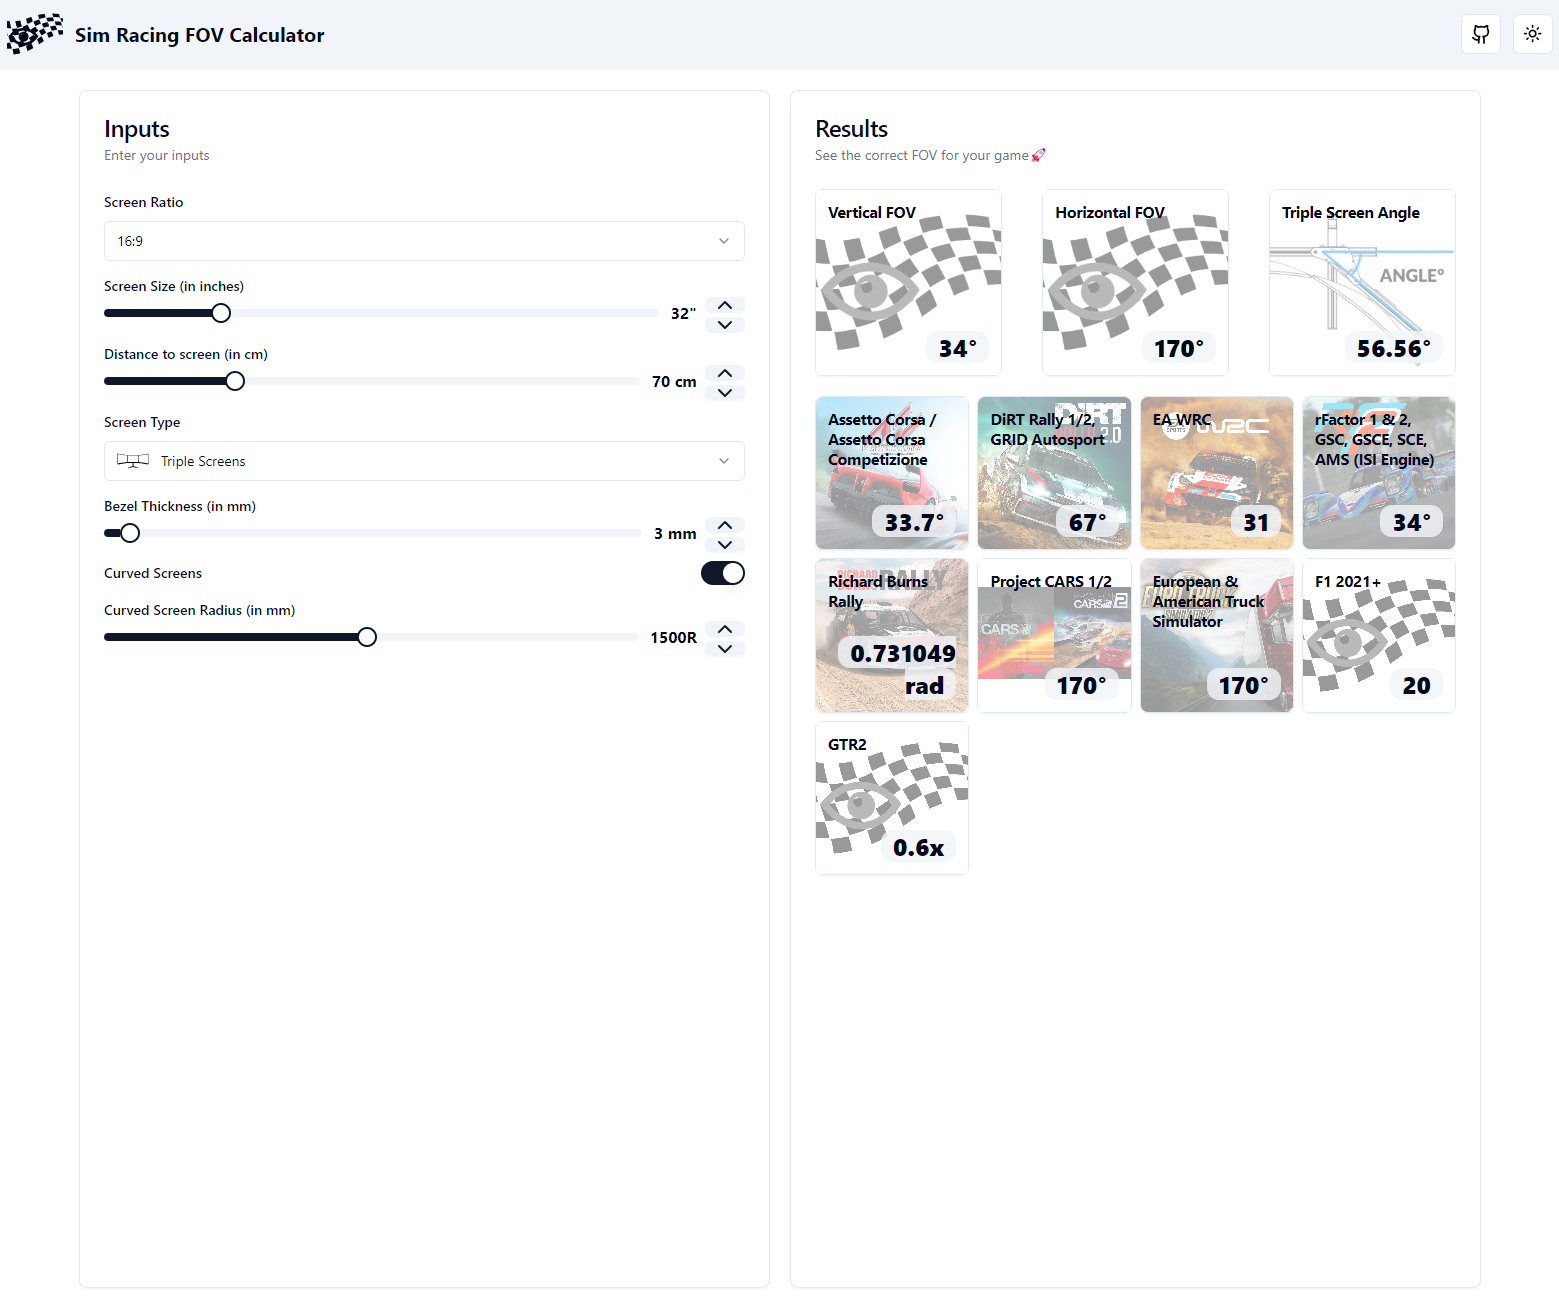Open the Screen Ratio 16:9 dropdown

point(424,241)
